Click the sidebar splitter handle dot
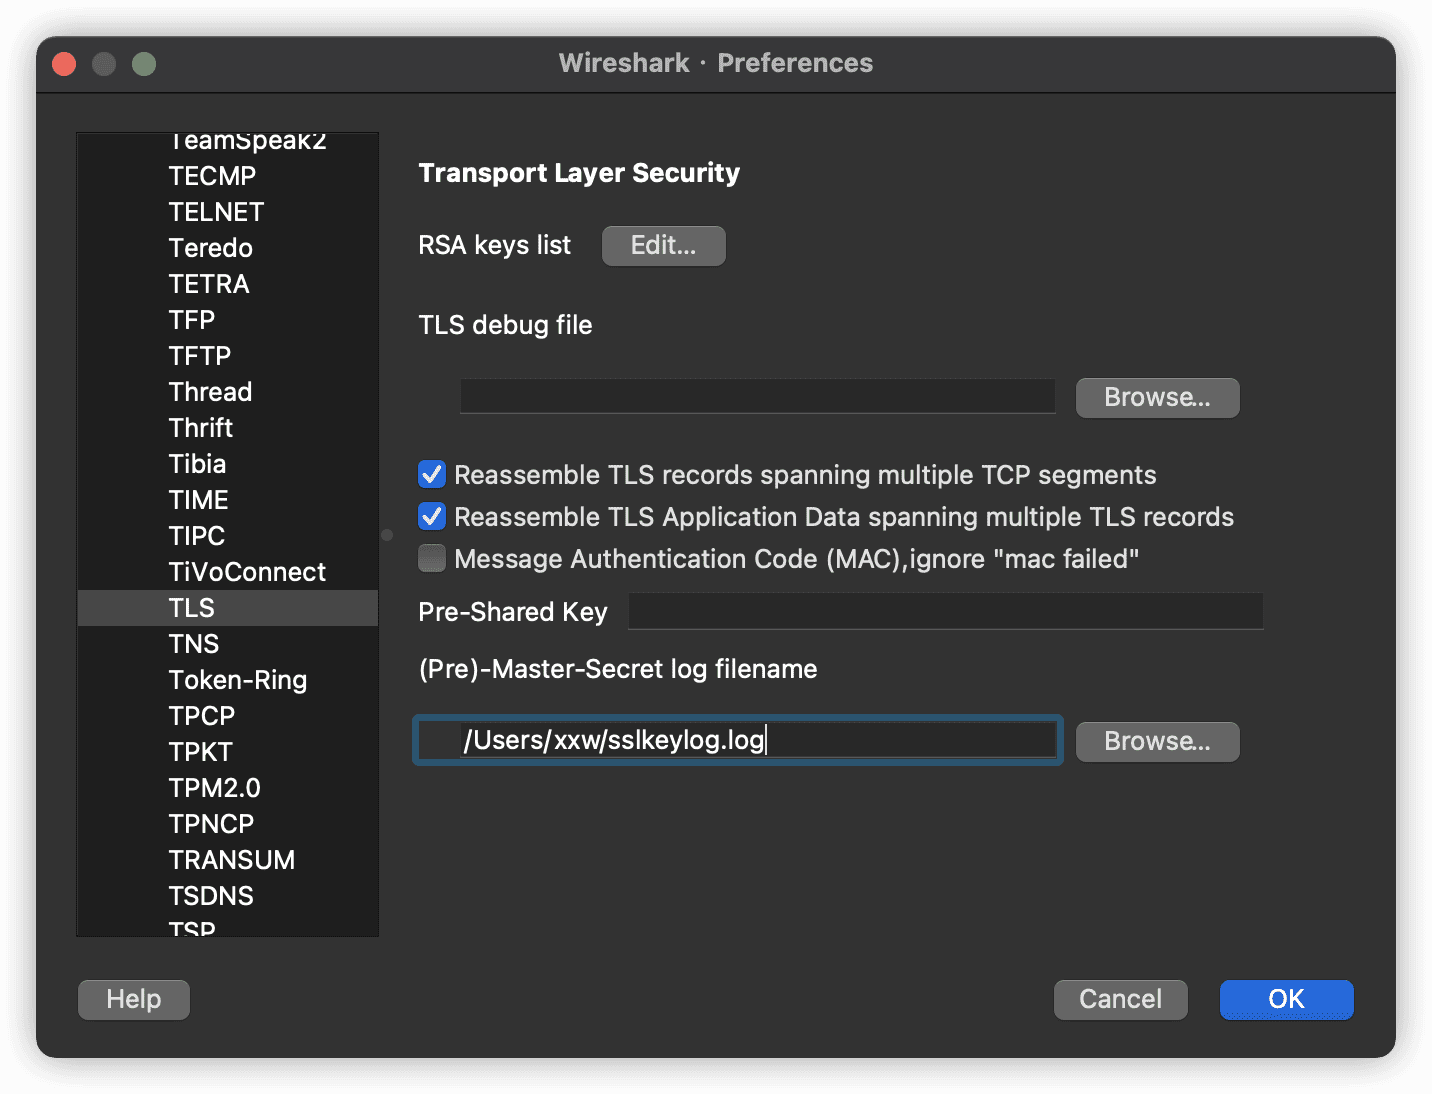The width and height of the screenshot is (1432, 1094). coord(387,535)
